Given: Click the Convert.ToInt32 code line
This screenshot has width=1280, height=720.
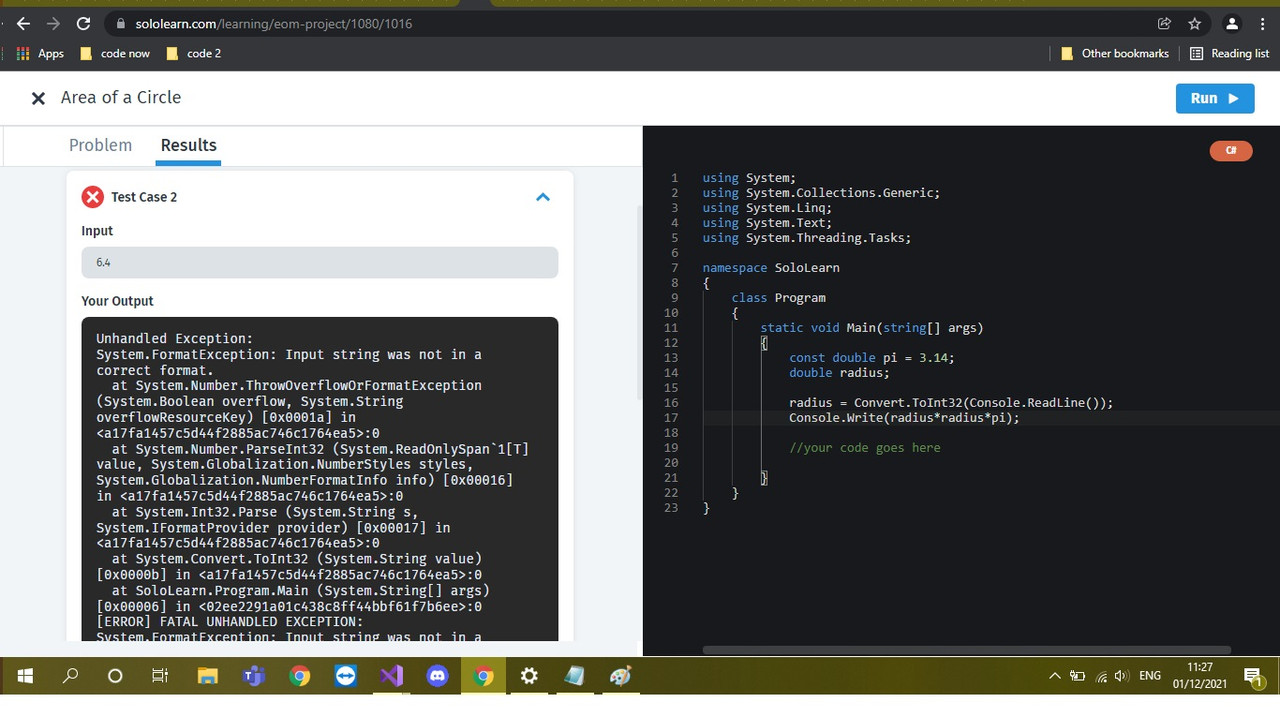Looking at the screenshot, I should [x=950, y=403].
